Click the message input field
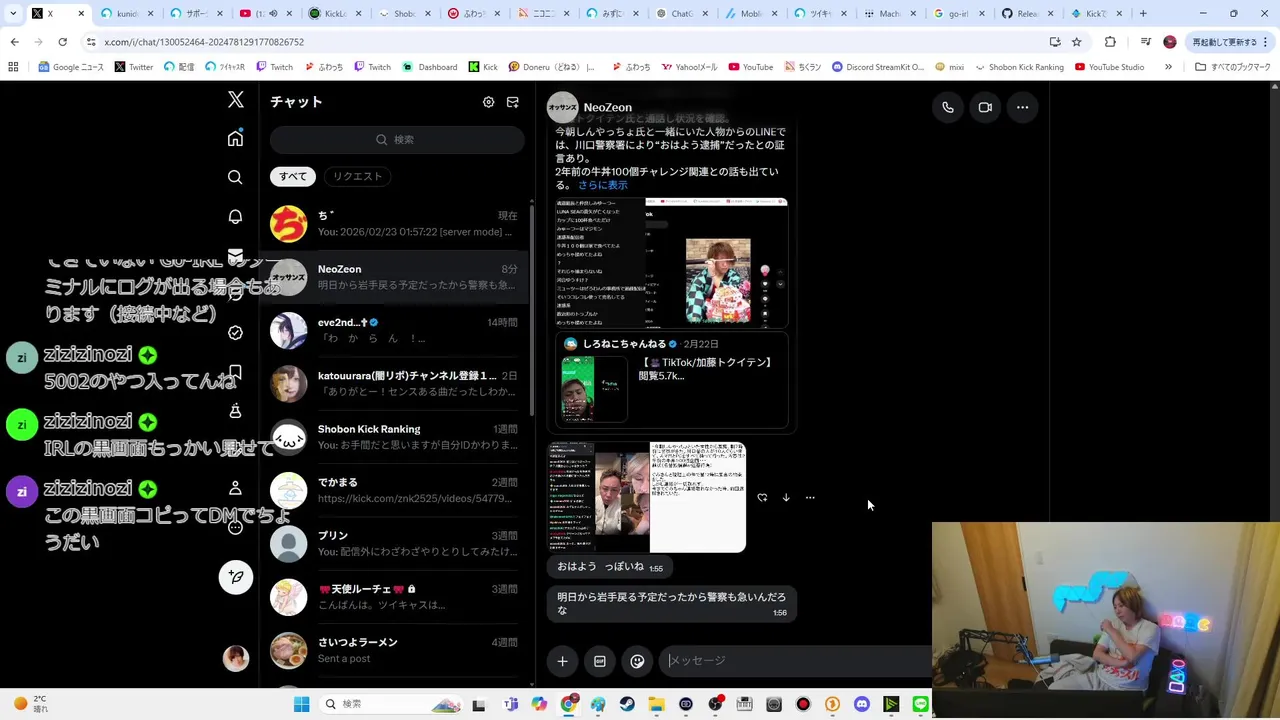 click(x=795, y=661)
